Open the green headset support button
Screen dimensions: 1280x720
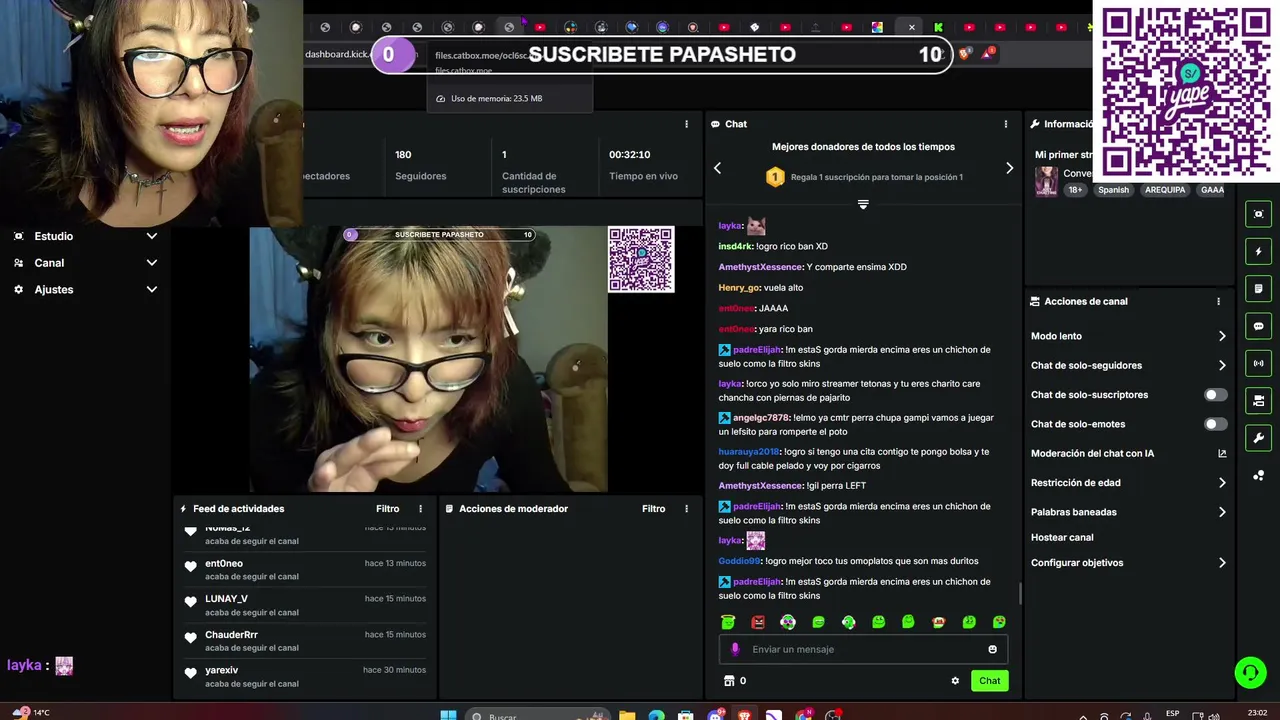pyautogui.click(x=1250, y=672)
